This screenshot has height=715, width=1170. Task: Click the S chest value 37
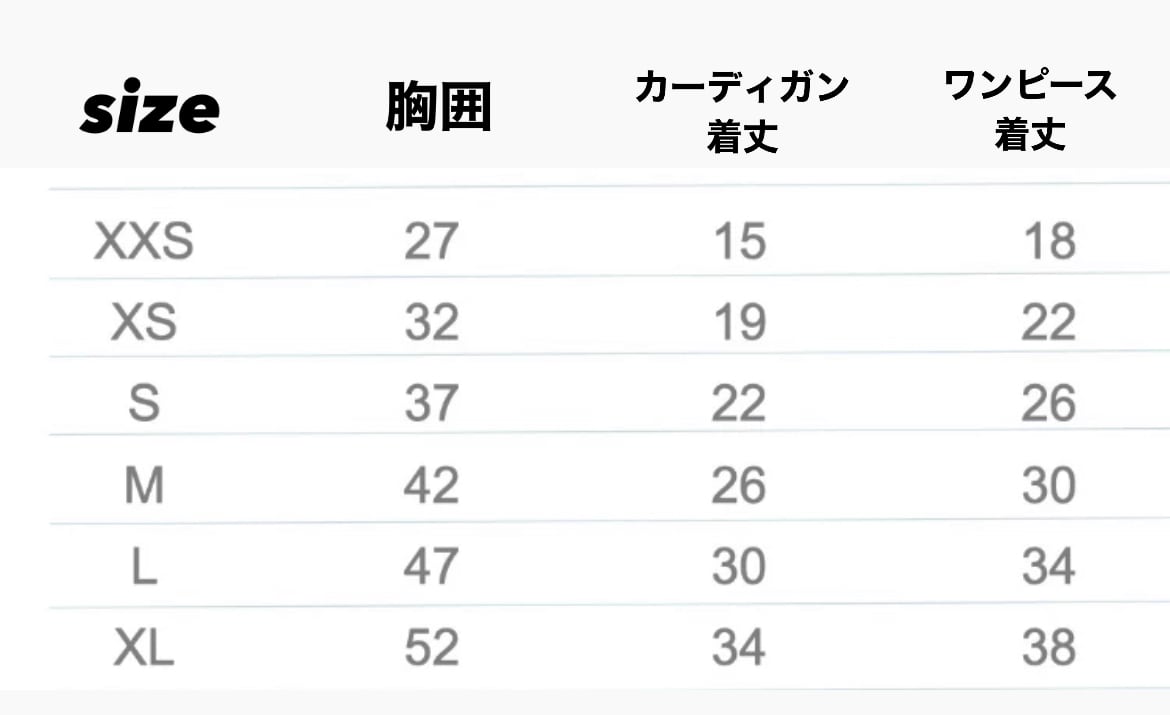tap(431, 404)
